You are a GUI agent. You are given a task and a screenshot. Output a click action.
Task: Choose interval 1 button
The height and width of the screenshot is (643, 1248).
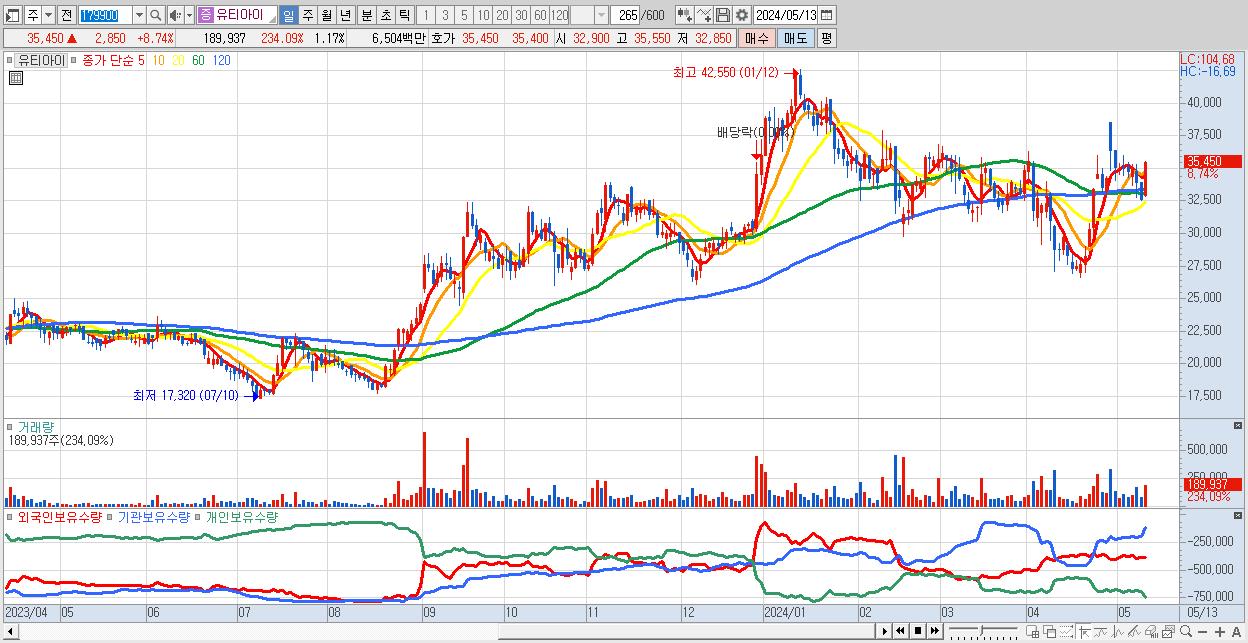(426, 15)
